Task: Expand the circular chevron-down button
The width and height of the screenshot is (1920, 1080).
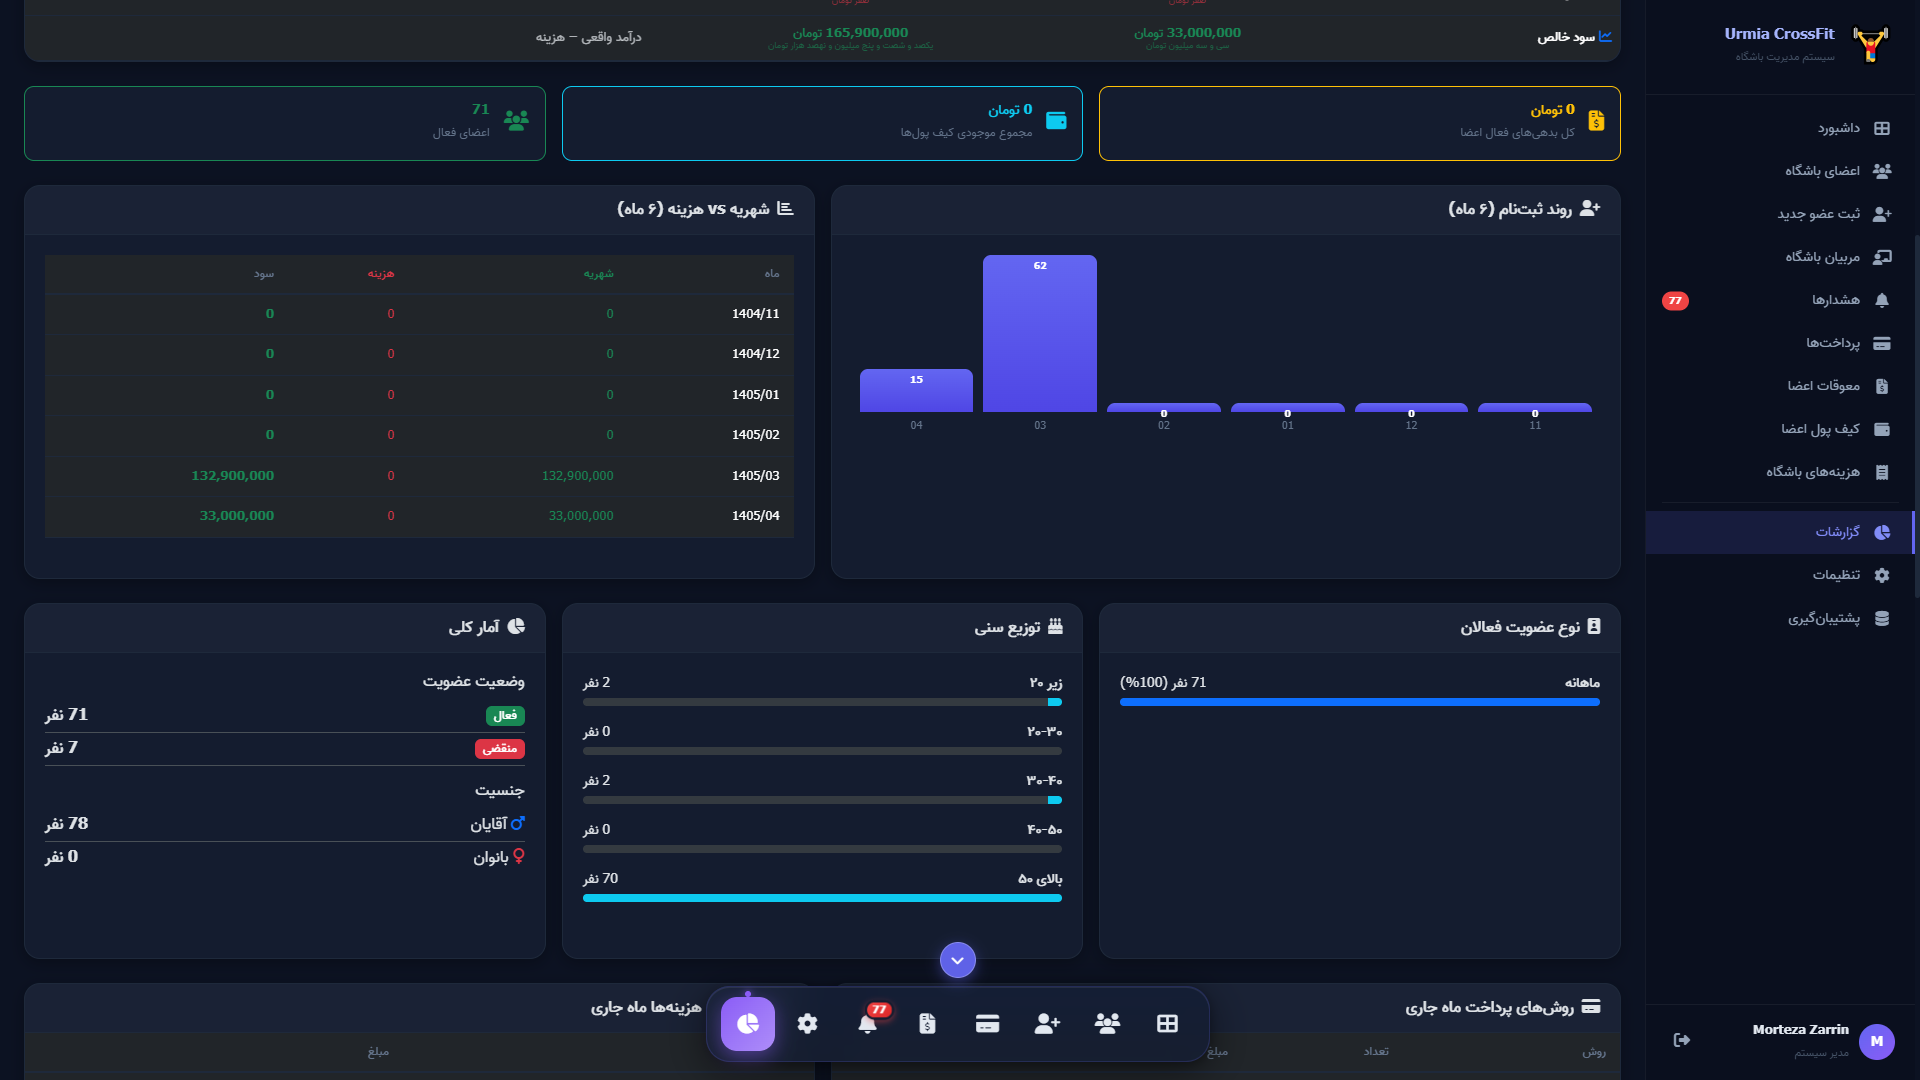Action: point(958,960)
